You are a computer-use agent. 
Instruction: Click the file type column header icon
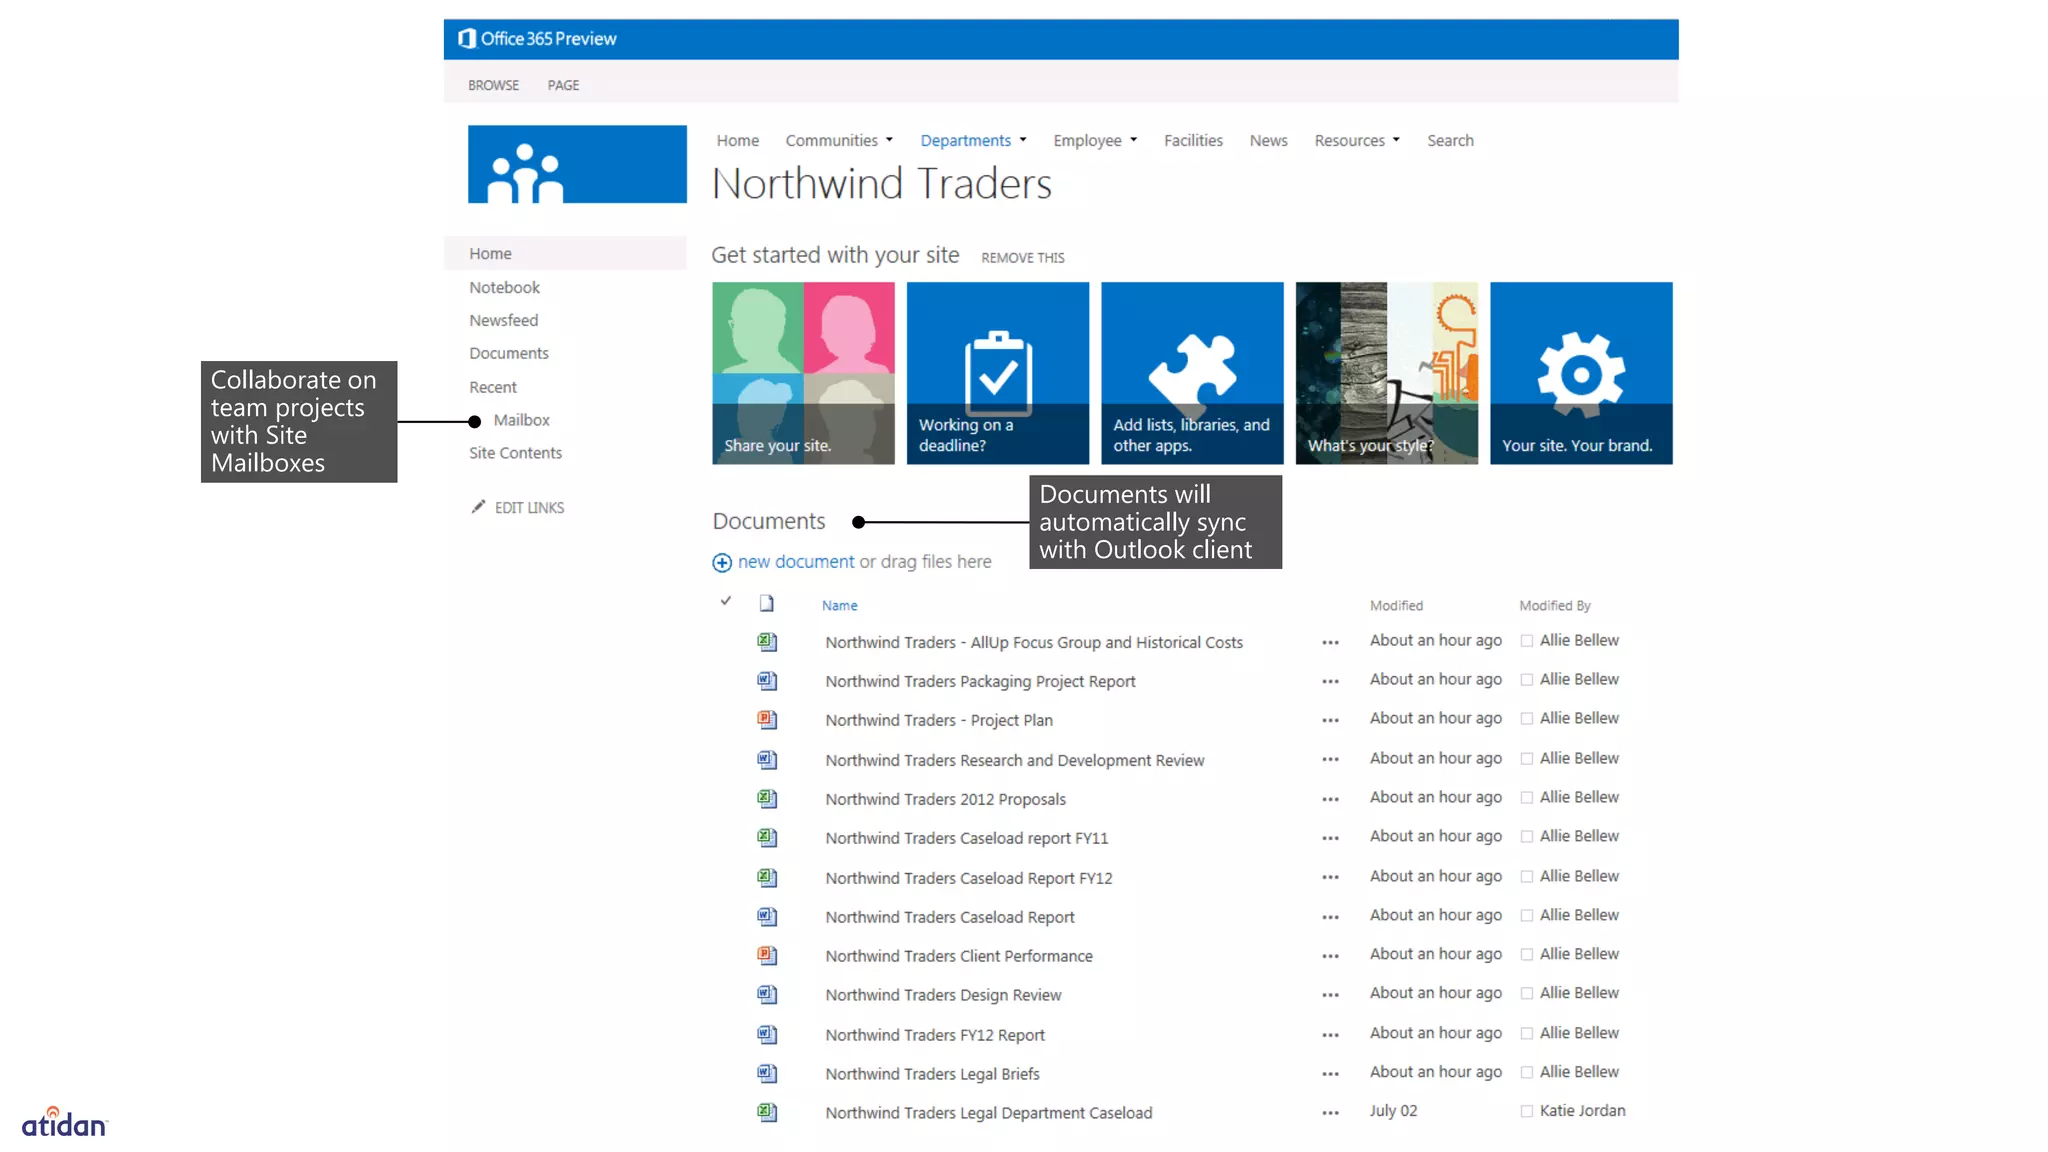click(766, 603)
